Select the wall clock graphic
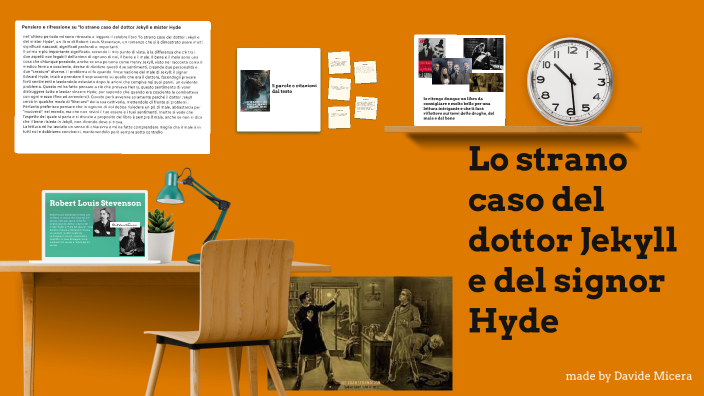 coord(570,81)
